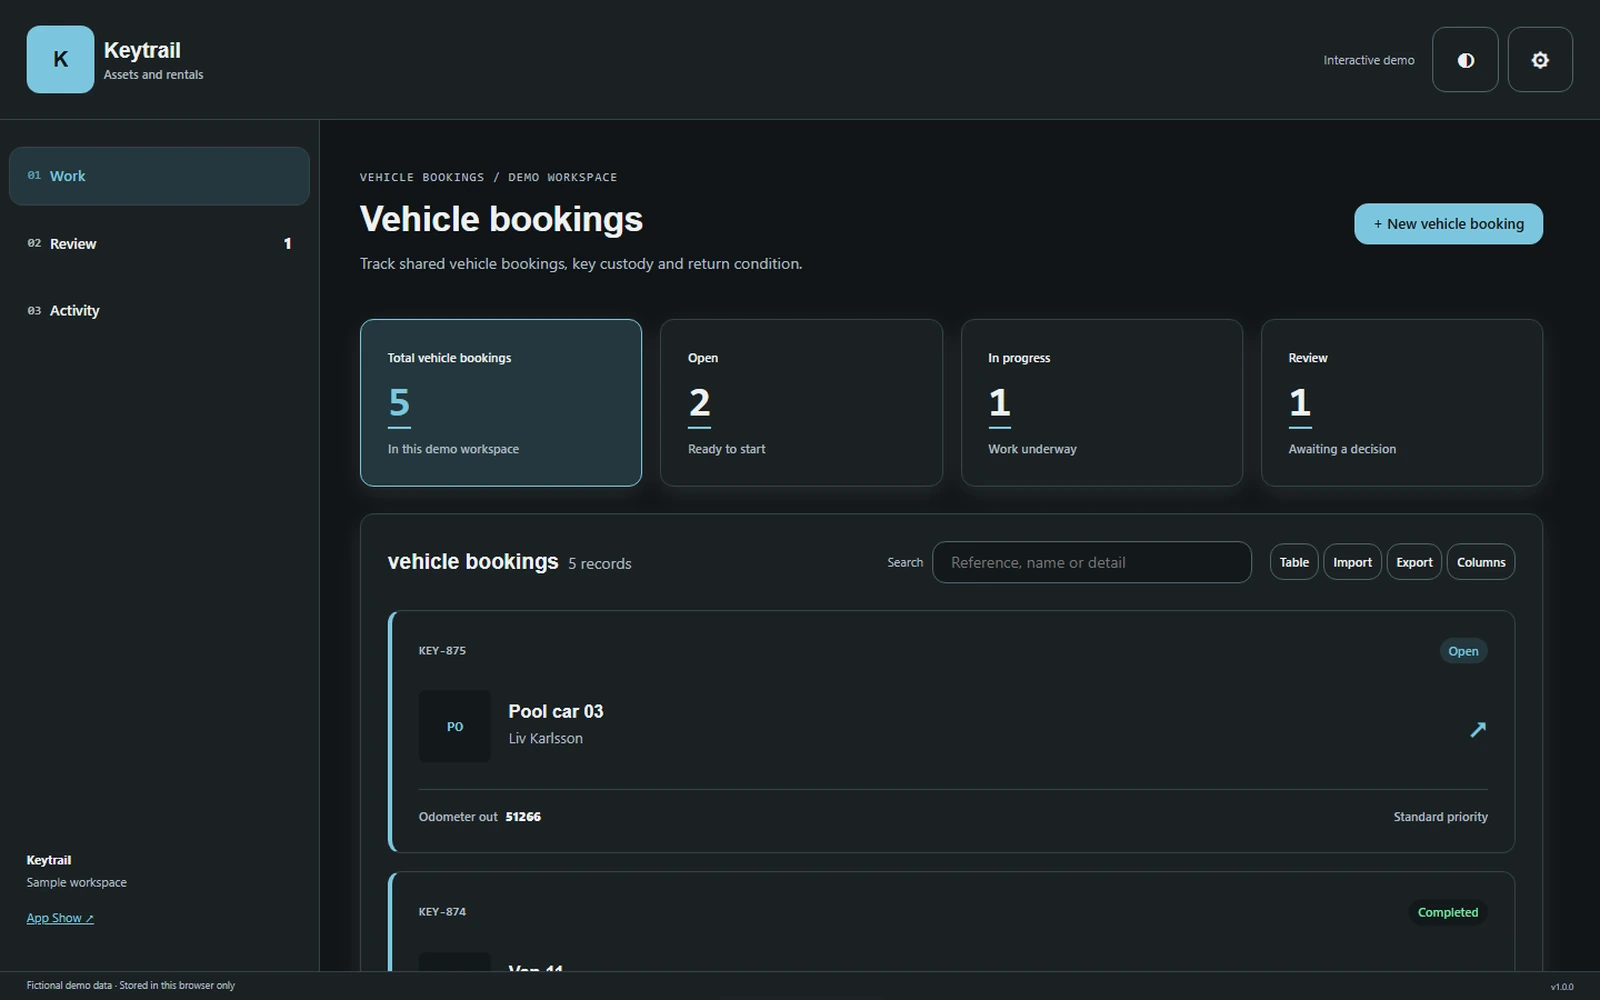1600x1000 pixels.
Task: Open the App Show external link
Action: click(x=60, y=918)
